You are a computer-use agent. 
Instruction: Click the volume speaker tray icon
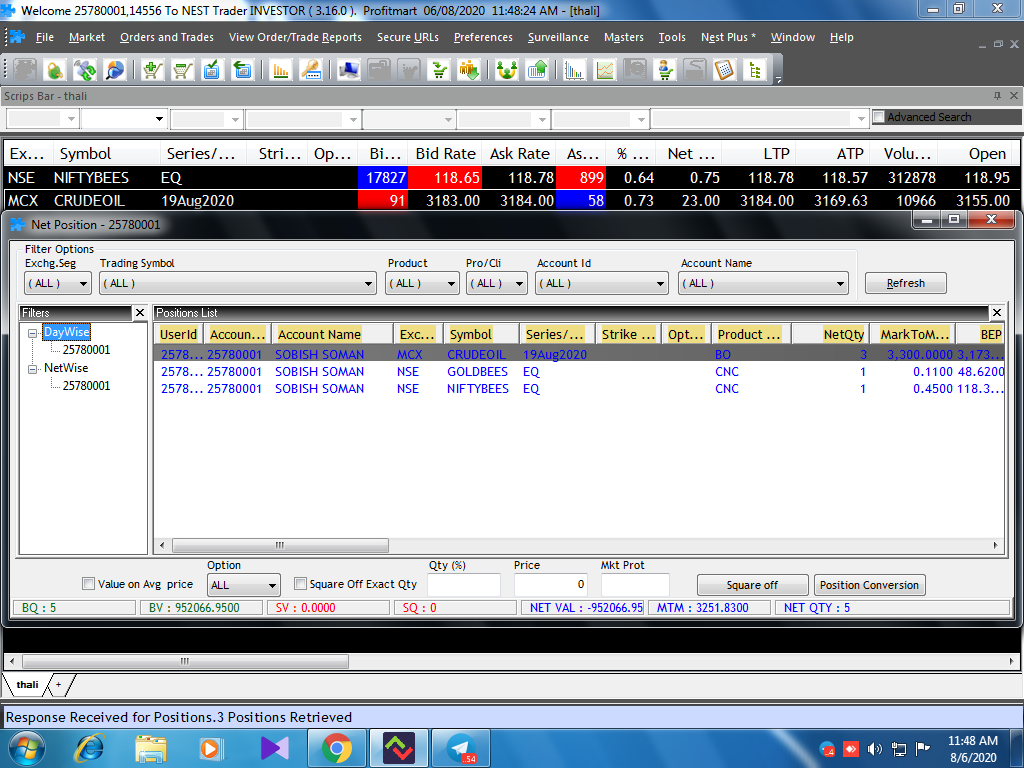(874, 749)
